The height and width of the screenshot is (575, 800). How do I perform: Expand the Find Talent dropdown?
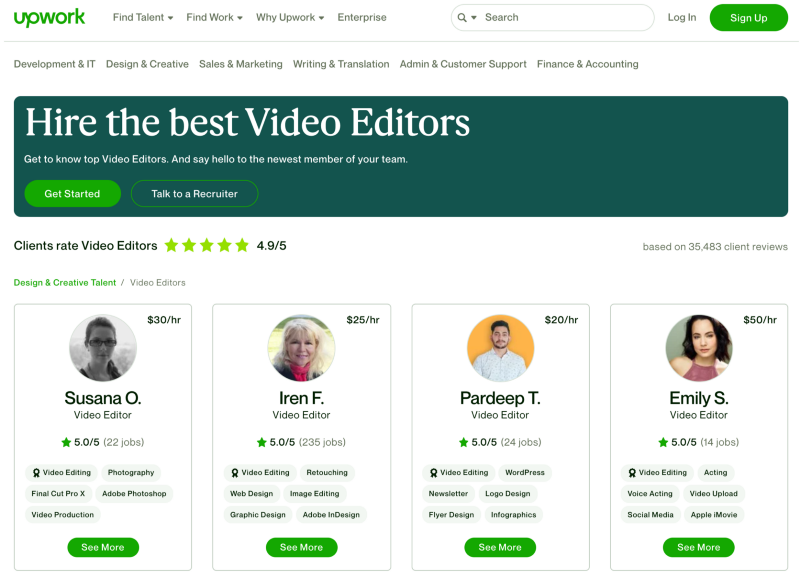tap(143, 17)
